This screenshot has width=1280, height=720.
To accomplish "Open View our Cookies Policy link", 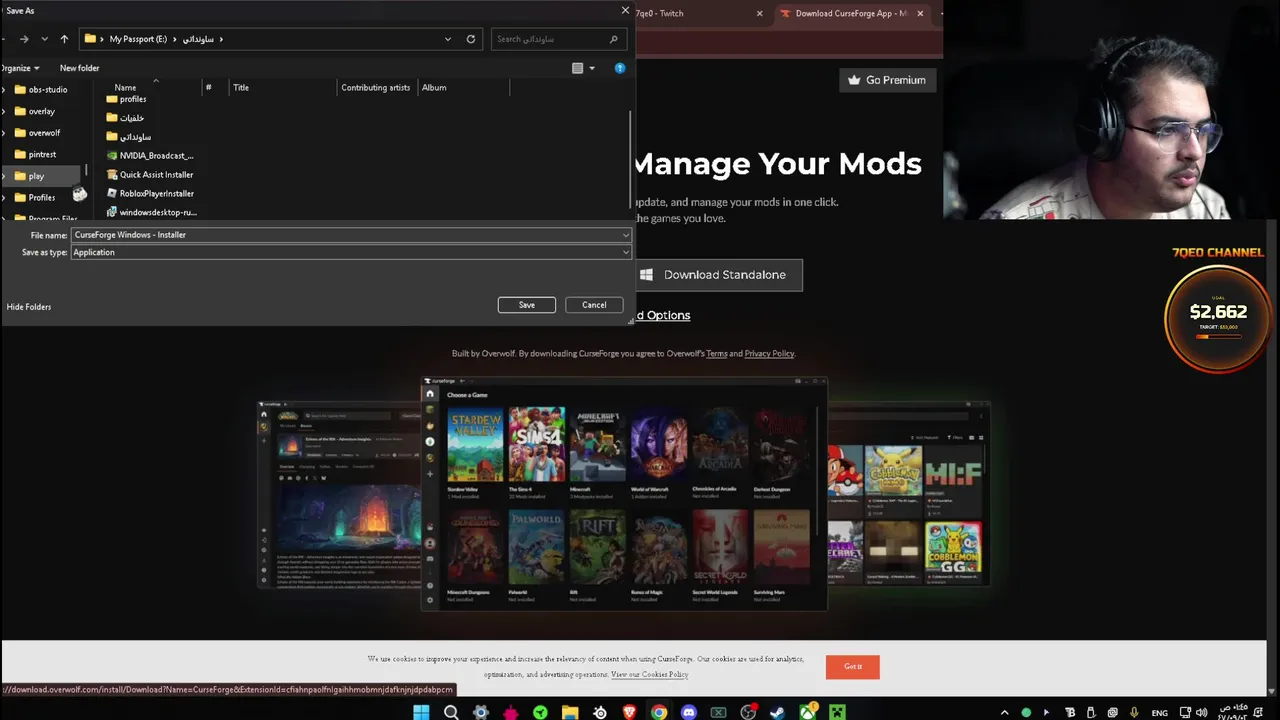I will [650, 675].
